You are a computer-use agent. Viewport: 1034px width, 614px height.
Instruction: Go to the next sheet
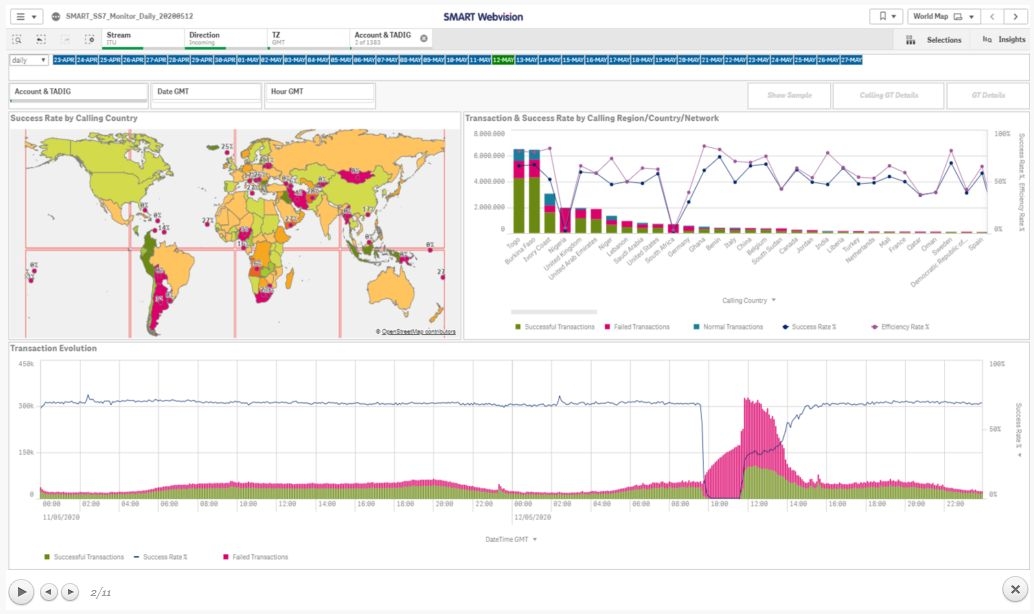1017,17
